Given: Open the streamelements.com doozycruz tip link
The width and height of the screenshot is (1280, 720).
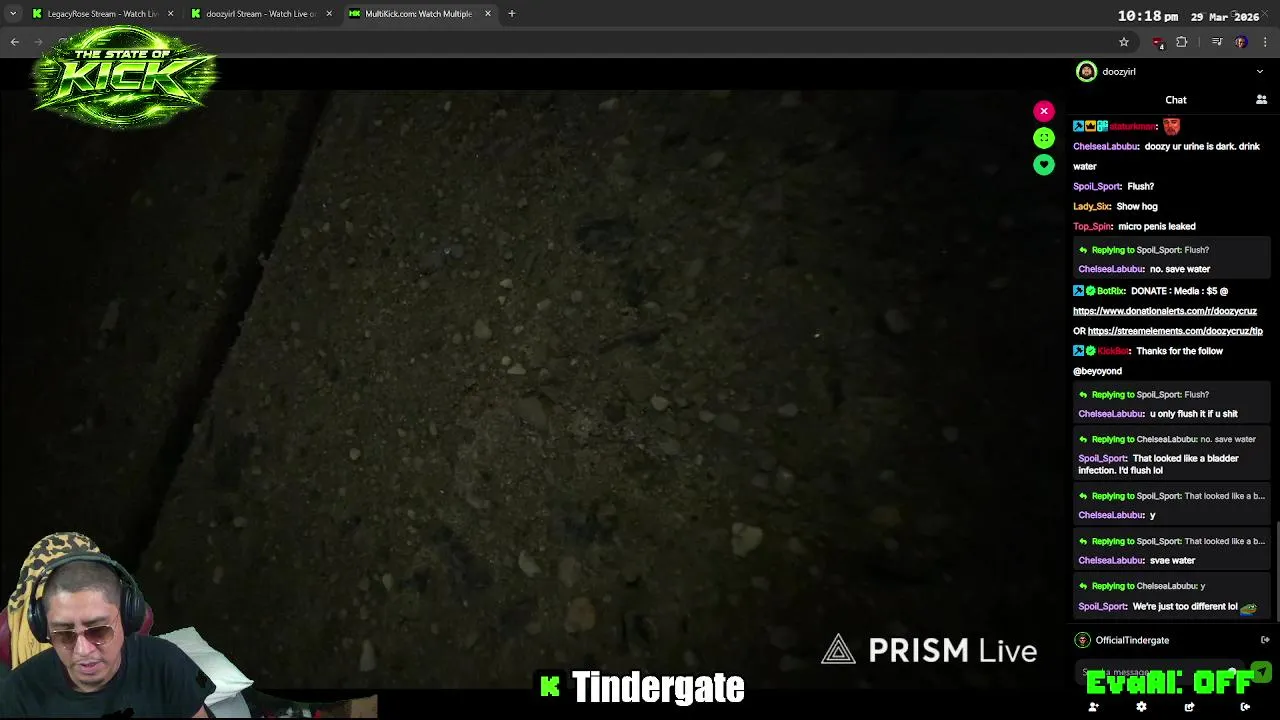Looking at the screenshot, I should (1175, 331).
